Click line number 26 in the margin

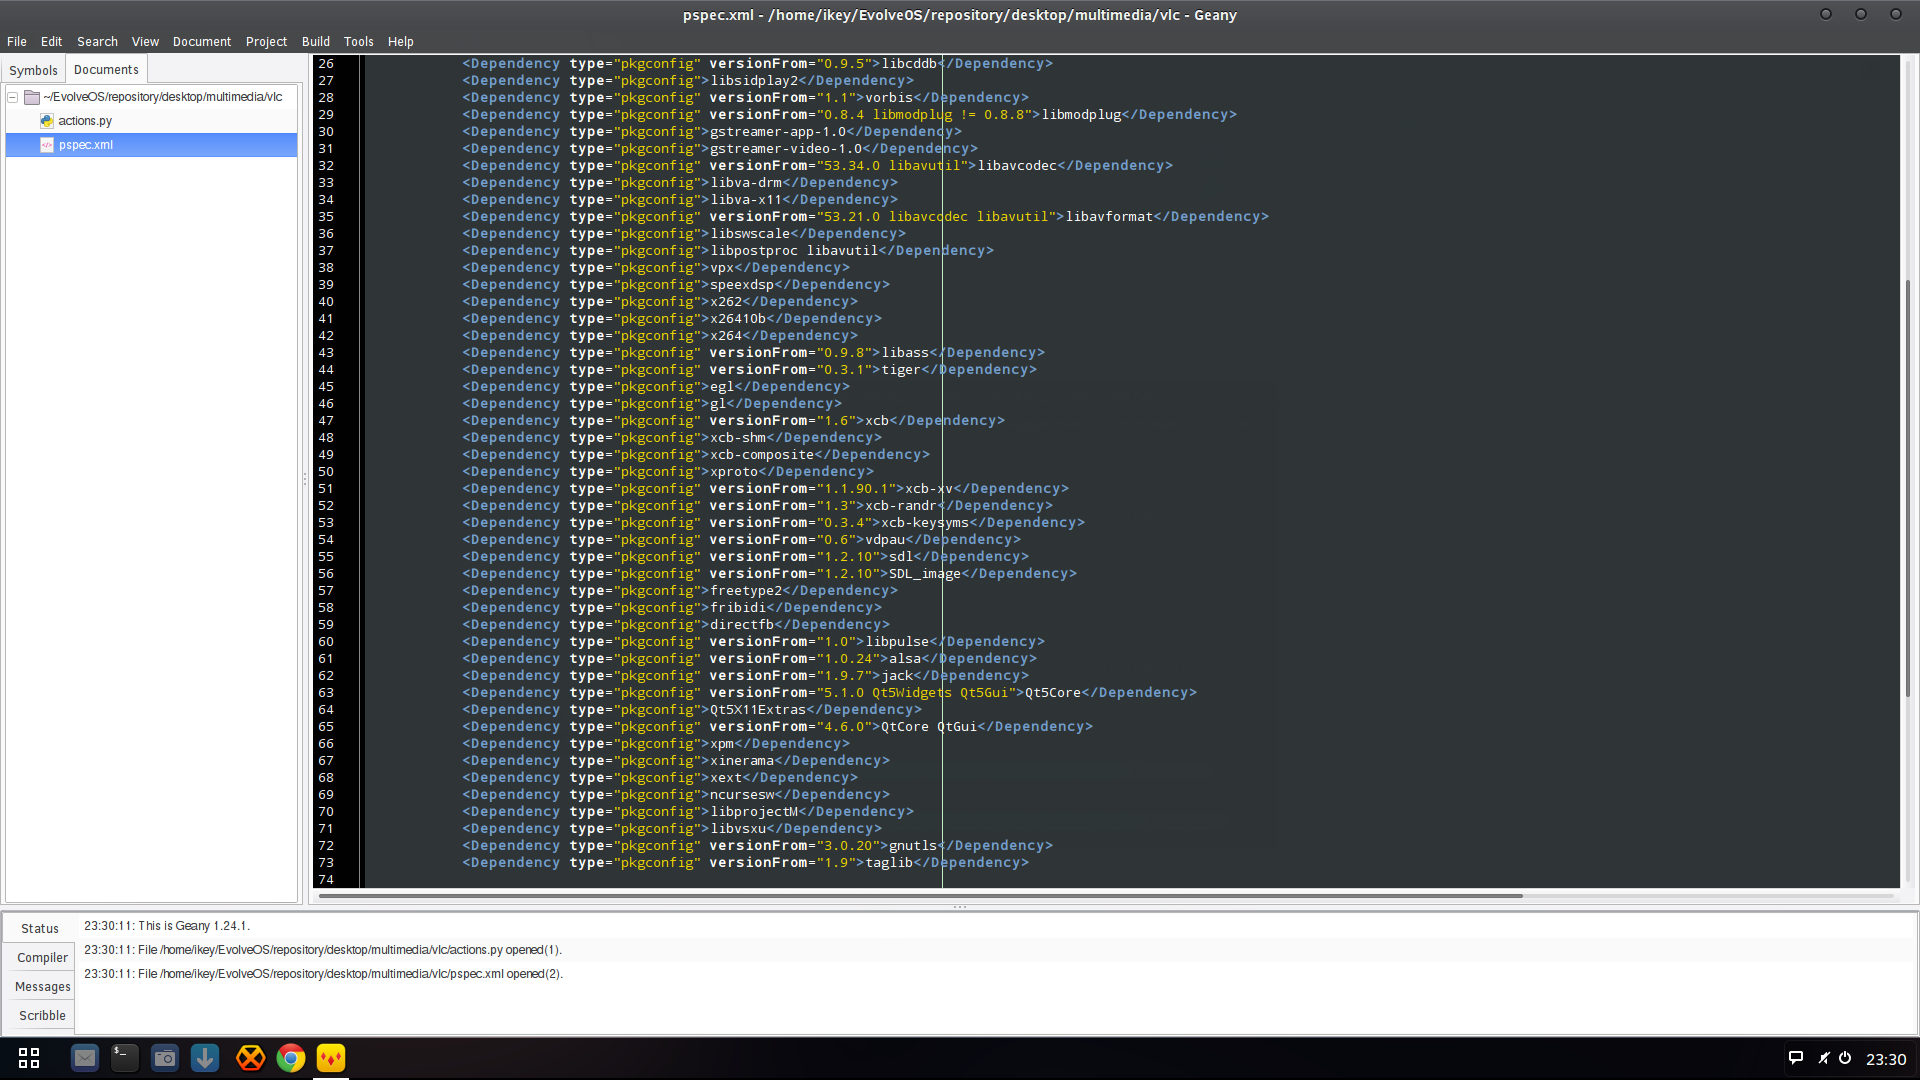pos(326,64)
